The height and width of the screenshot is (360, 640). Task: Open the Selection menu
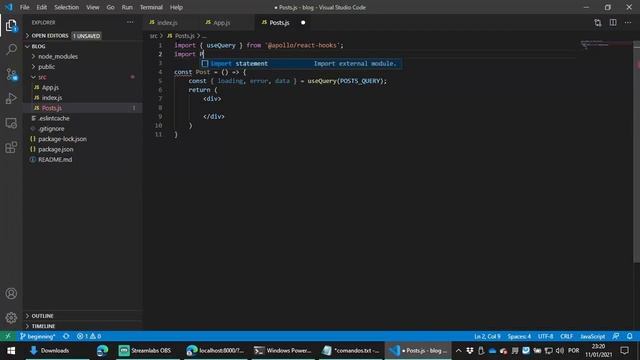(x=67, y=7)
